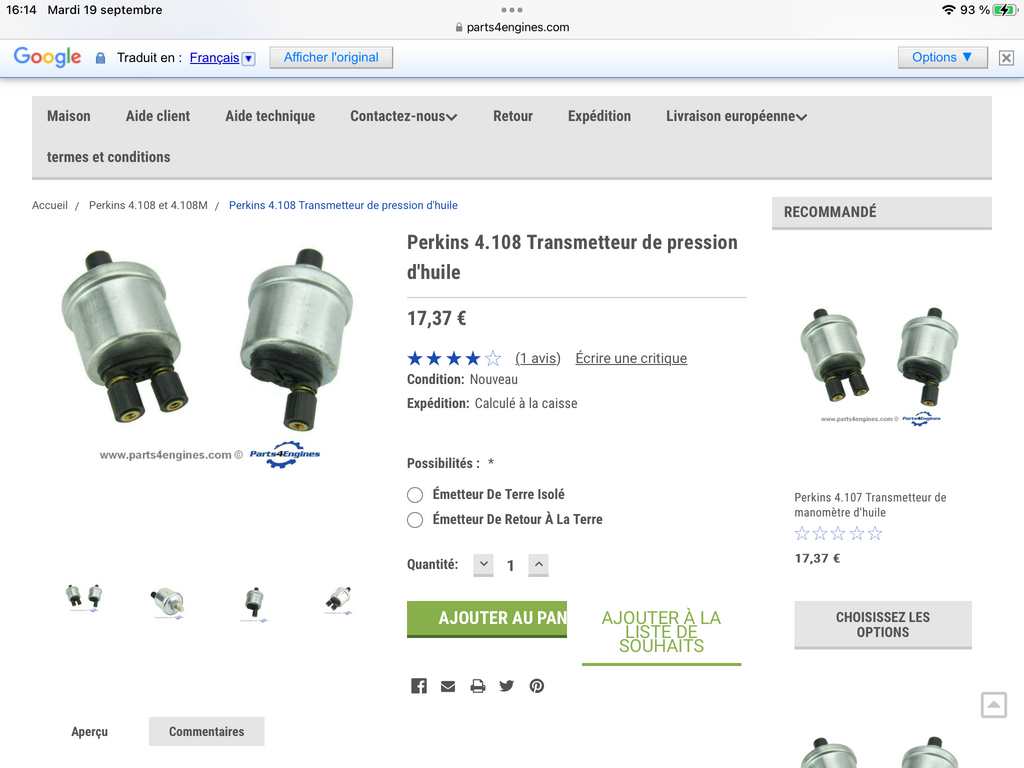Click the print page icon
The width and height of the screenshot is (1024, 768).
pyautogui.click(x=478, y=686)
